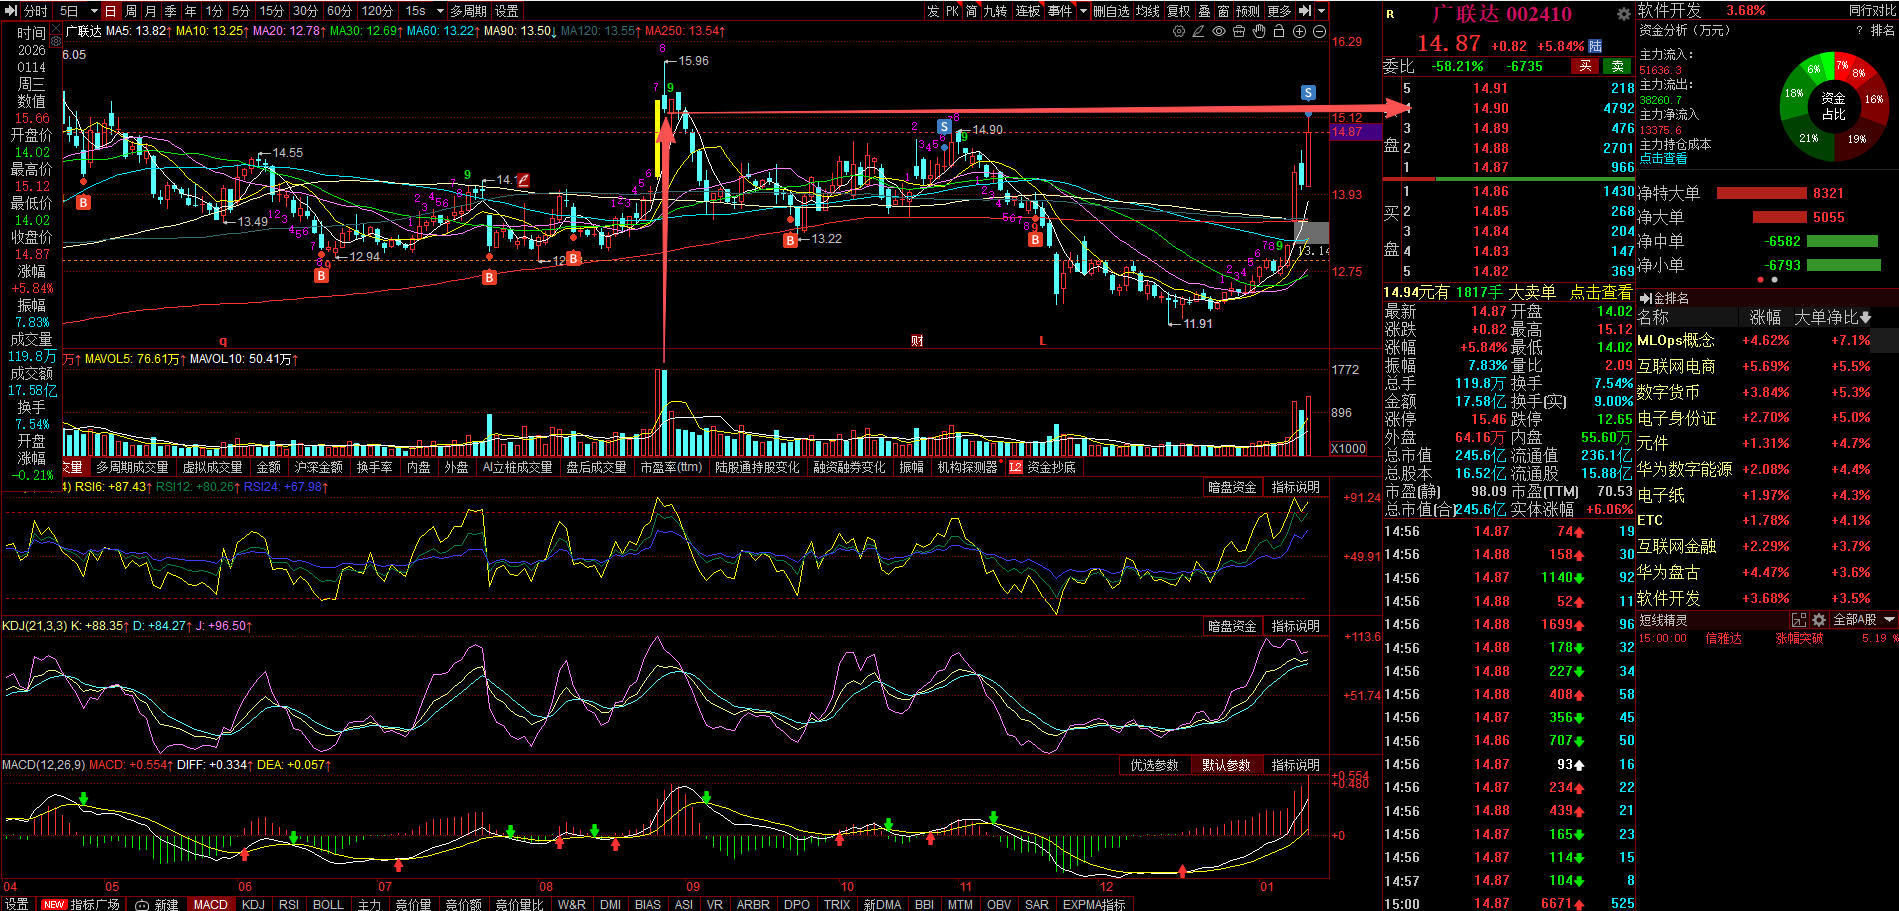The height and width of the screenshot is (911, 1899).
Task: Click the collapse panel arrow icon left of 分时
Action: click(11, 11)
